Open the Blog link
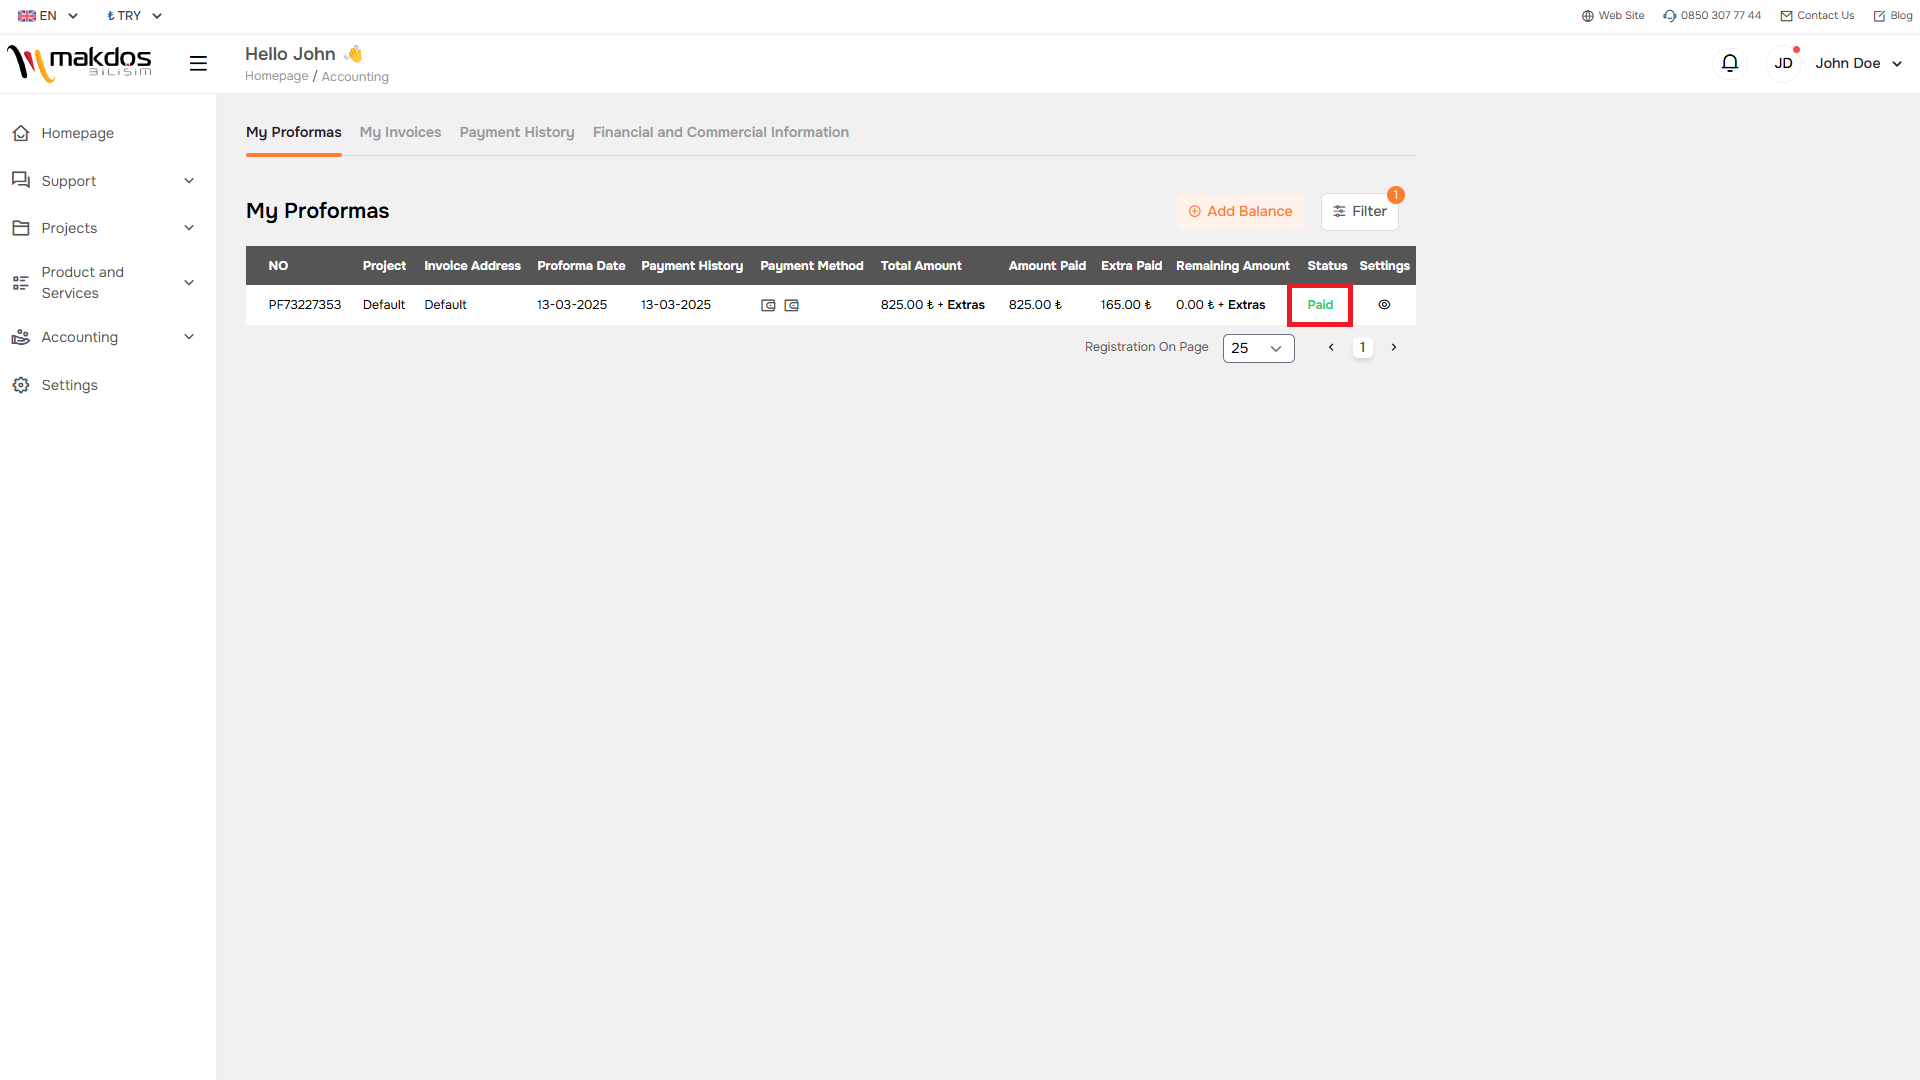 click(x=1892, y=16)
